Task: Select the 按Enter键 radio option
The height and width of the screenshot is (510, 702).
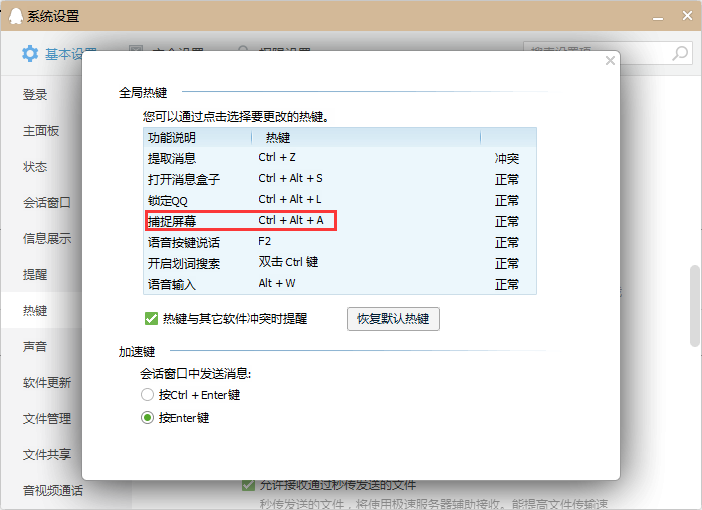Action: [x=148, y=418]
